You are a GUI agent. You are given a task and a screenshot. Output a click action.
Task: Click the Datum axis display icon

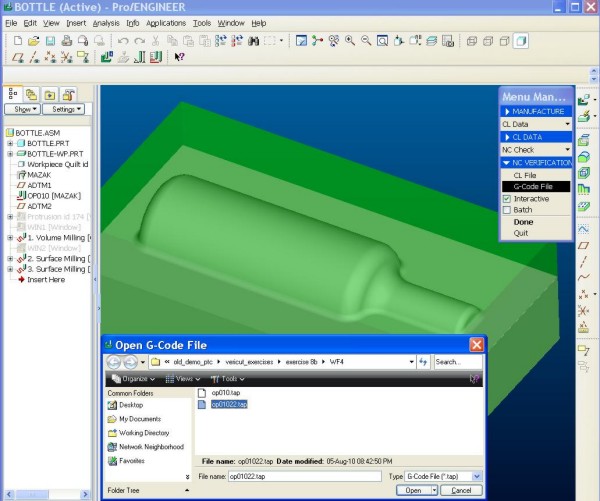tap(34, 57)
